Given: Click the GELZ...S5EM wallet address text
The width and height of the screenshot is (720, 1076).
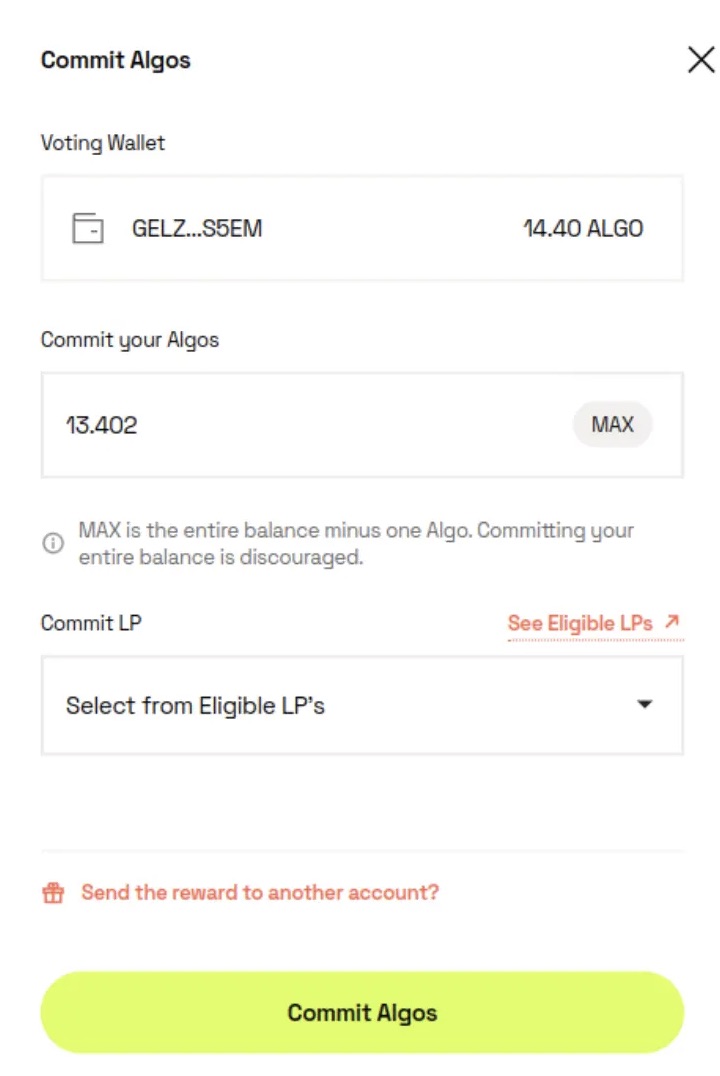Looking at the screenshot, I should click(197, 228).
